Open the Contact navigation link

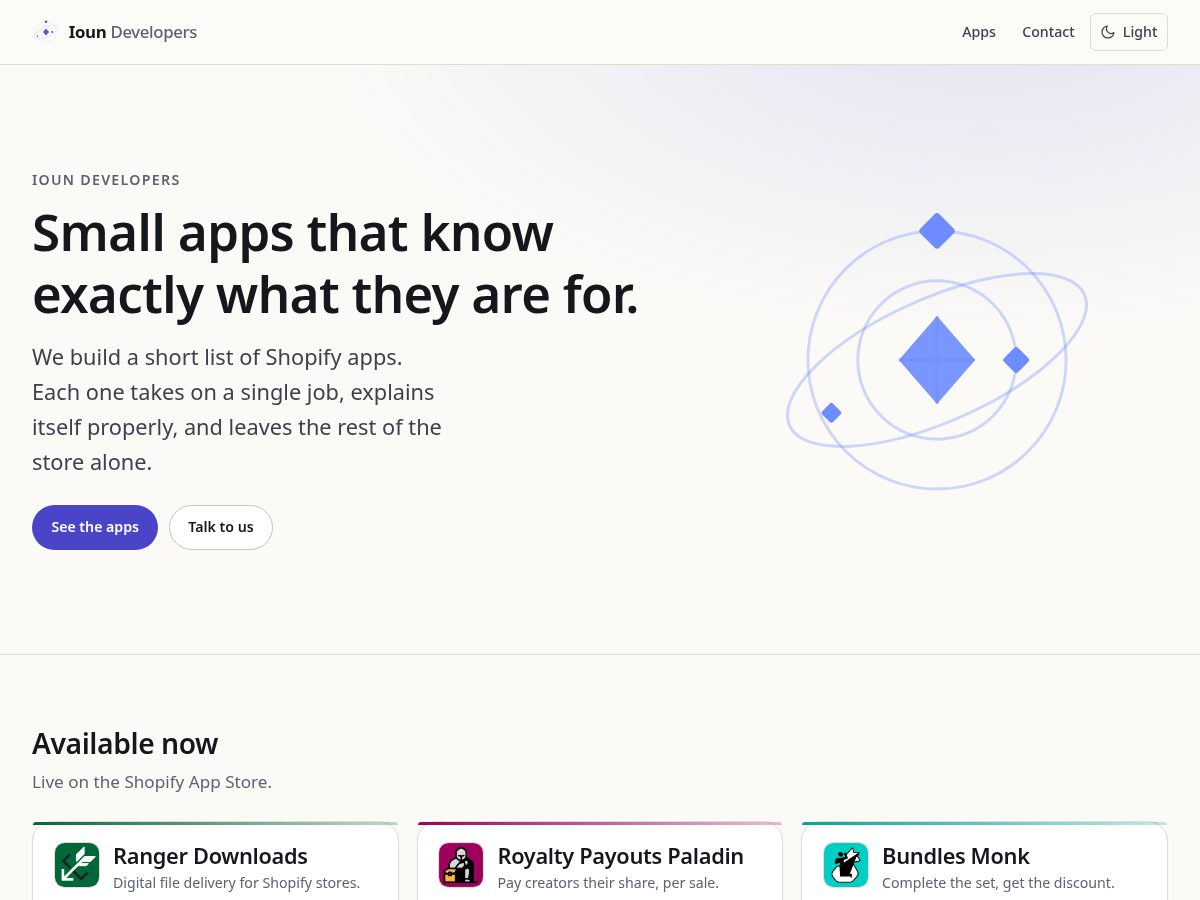pyautogui.click(x=1048, y=32)
